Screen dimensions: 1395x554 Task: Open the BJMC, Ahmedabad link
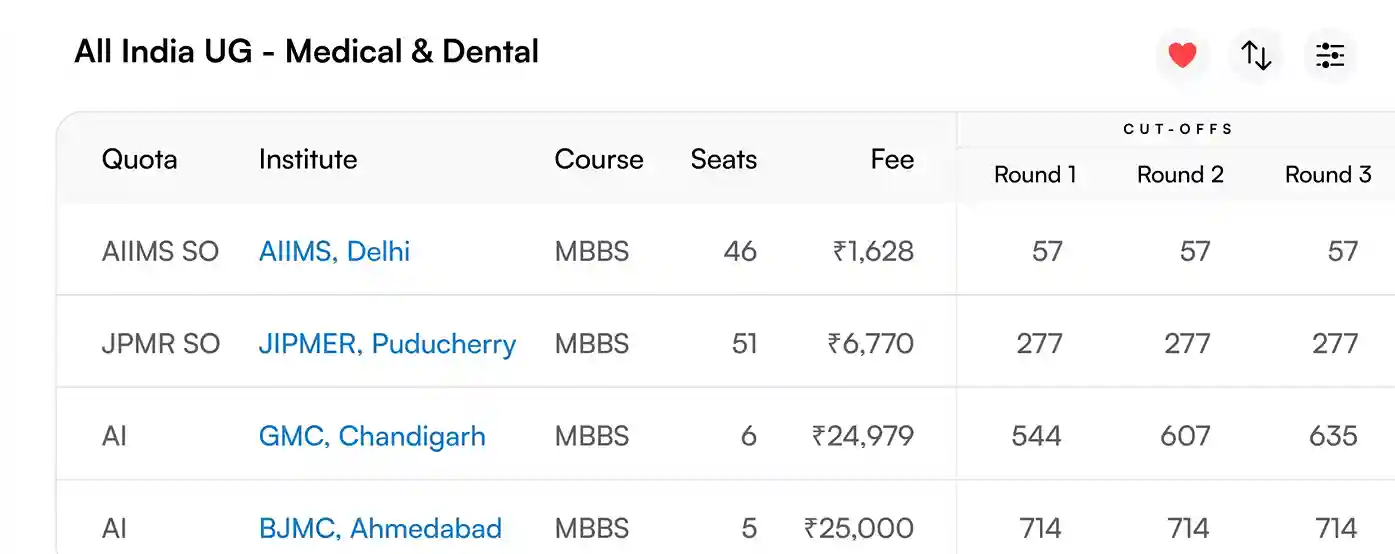pyautogui.click(x=380, y=528)
